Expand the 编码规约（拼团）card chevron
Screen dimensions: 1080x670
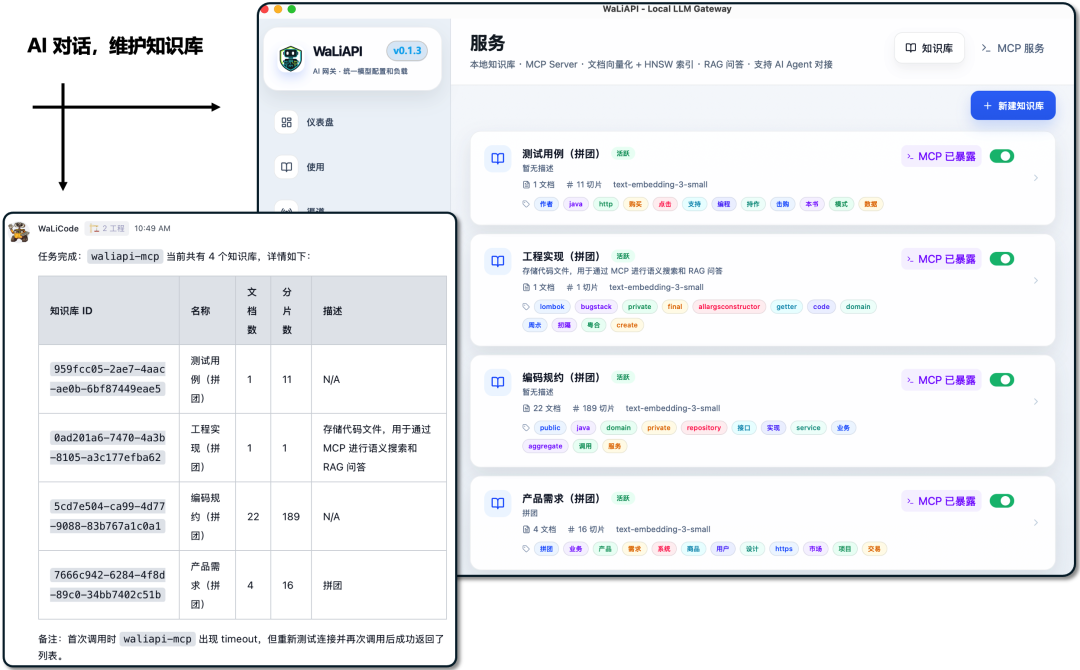pos(1035,401)
